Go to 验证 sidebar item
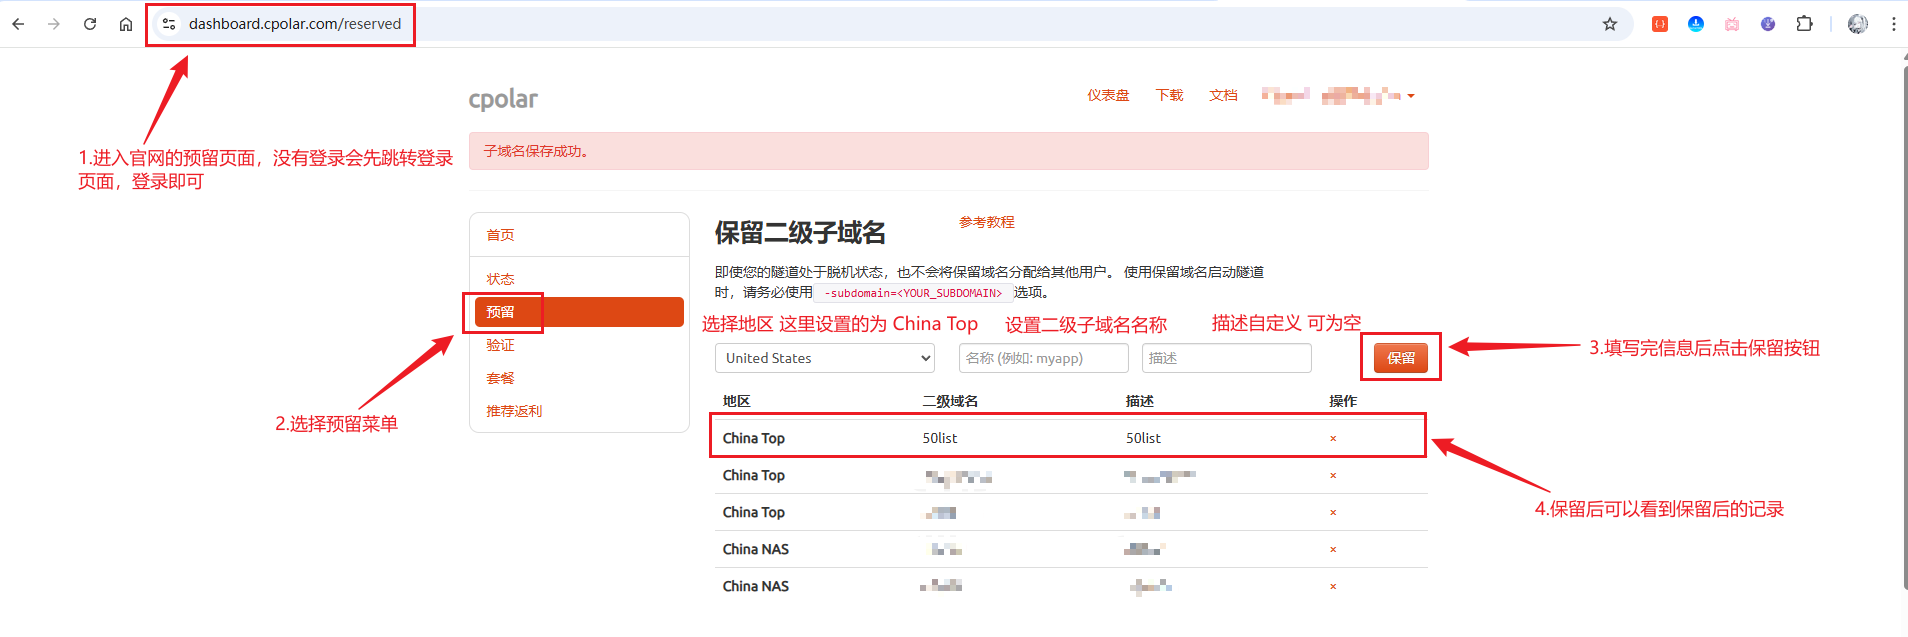The image size is (1908, 637). click(500, 345)
